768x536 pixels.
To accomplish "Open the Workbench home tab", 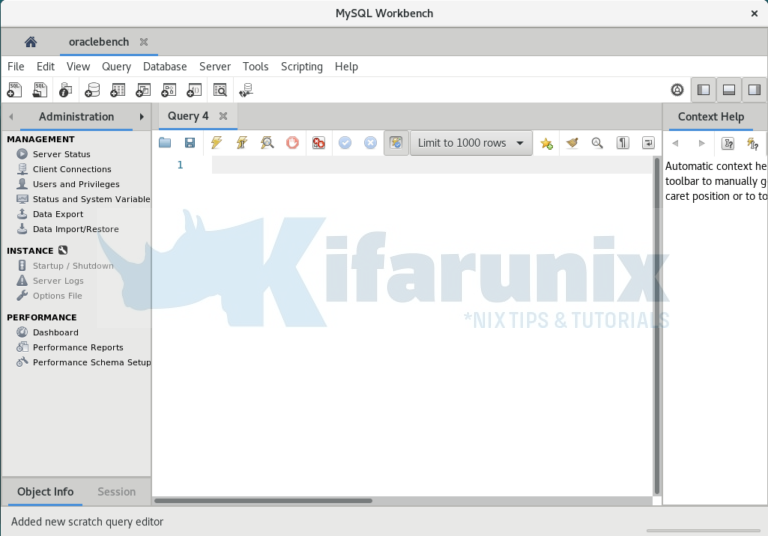I will 30,42.
